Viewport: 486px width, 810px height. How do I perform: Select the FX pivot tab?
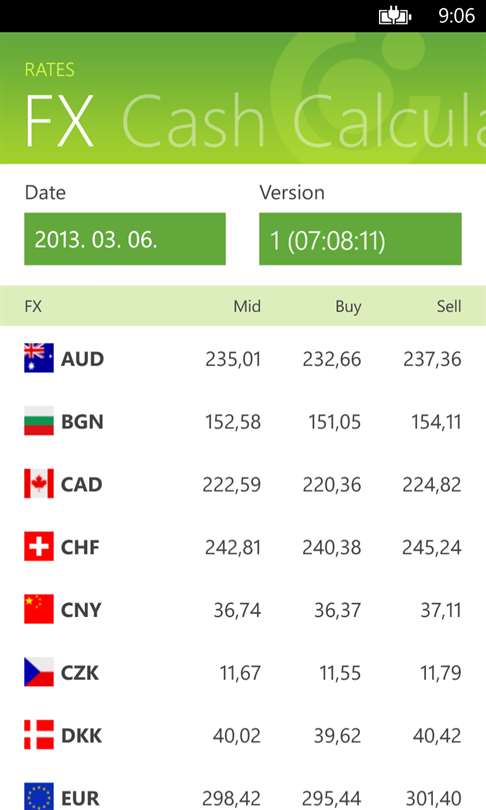point(59,121)
